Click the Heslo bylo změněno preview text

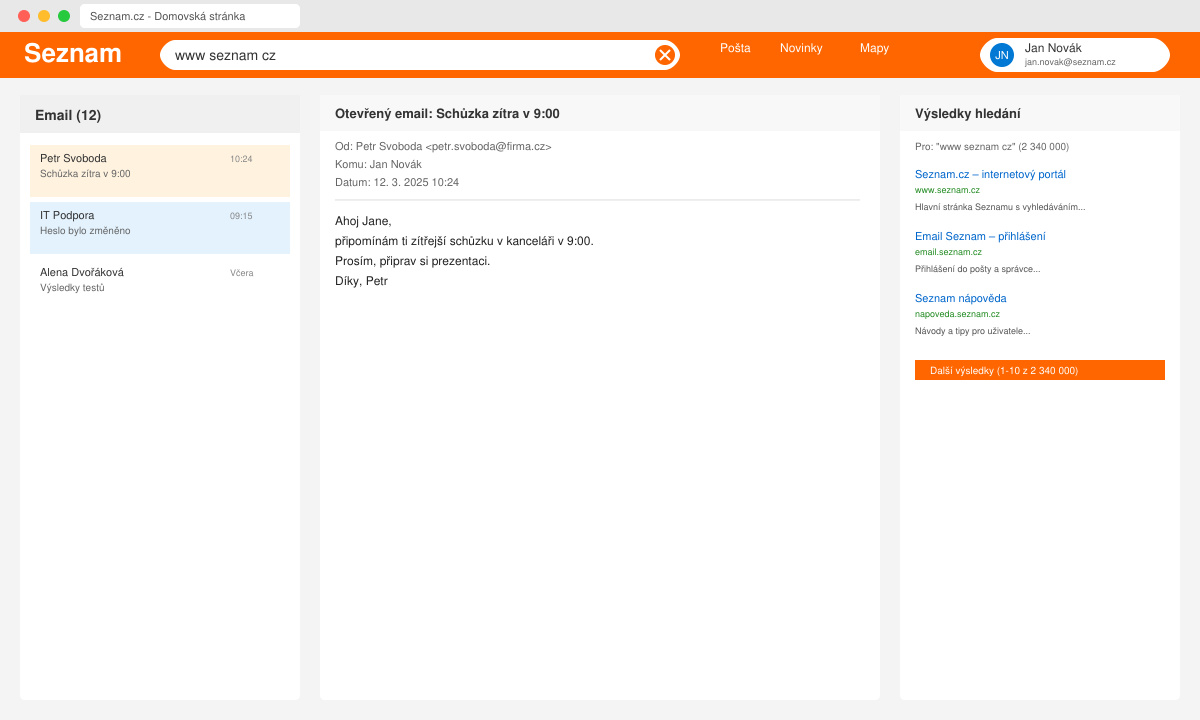coord(85,231)
